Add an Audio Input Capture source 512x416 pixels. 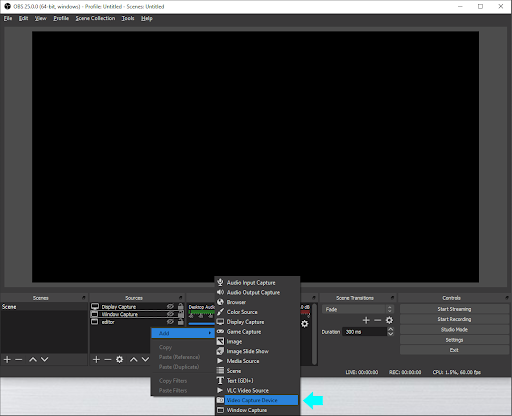click(x=257, y=283)
